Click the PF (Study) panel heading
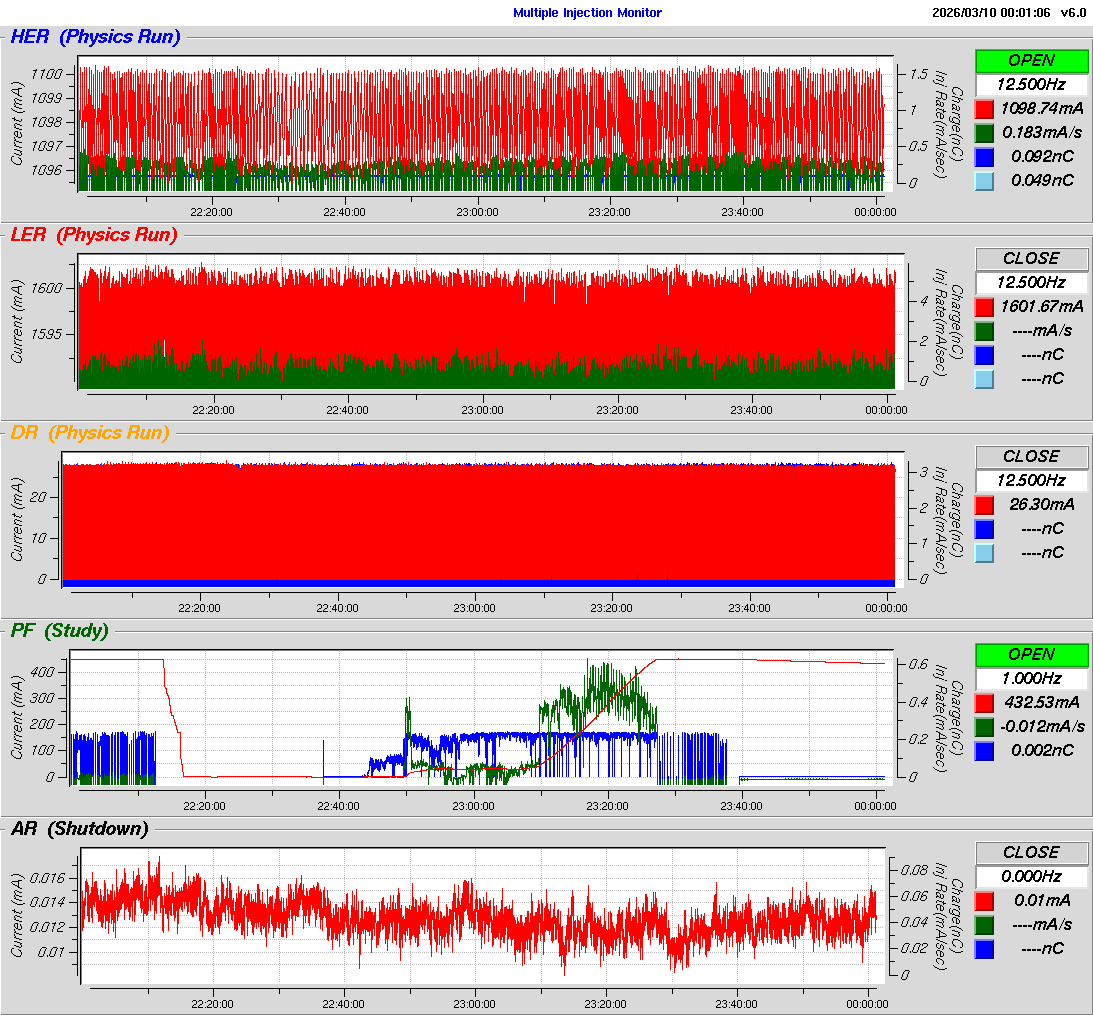The height and width of the screenshot is (1015, 1093). pyautogui.click(x=59, y=631)
